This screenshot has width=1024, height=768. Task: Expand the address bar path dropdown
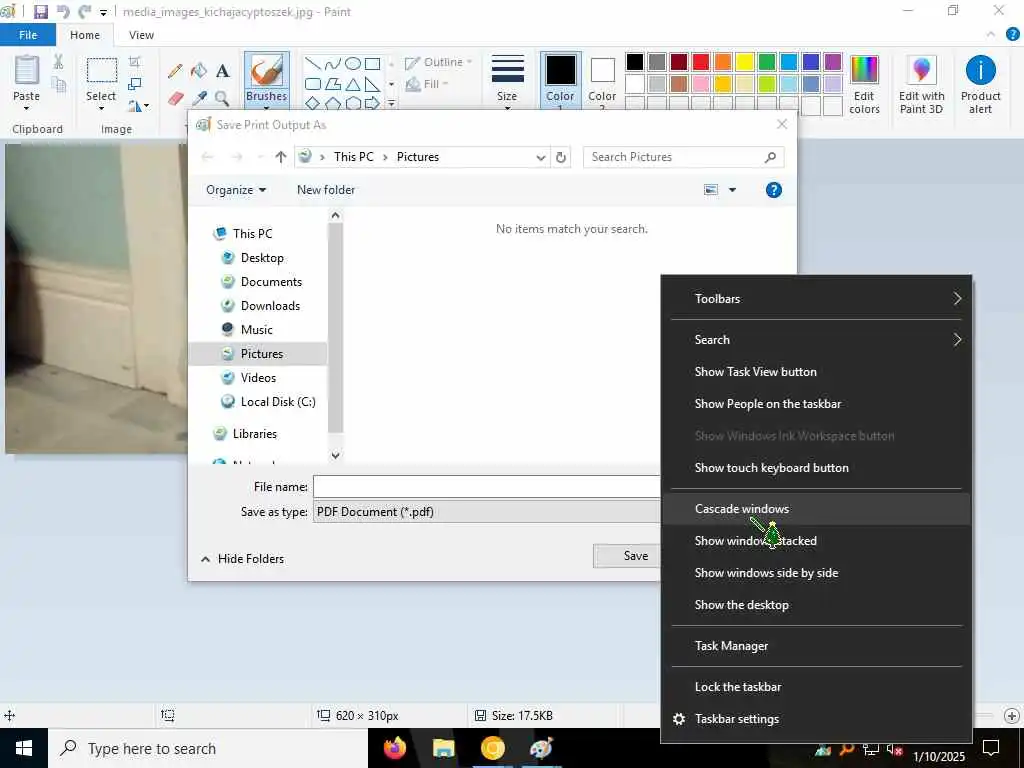[x=540, y=157]
